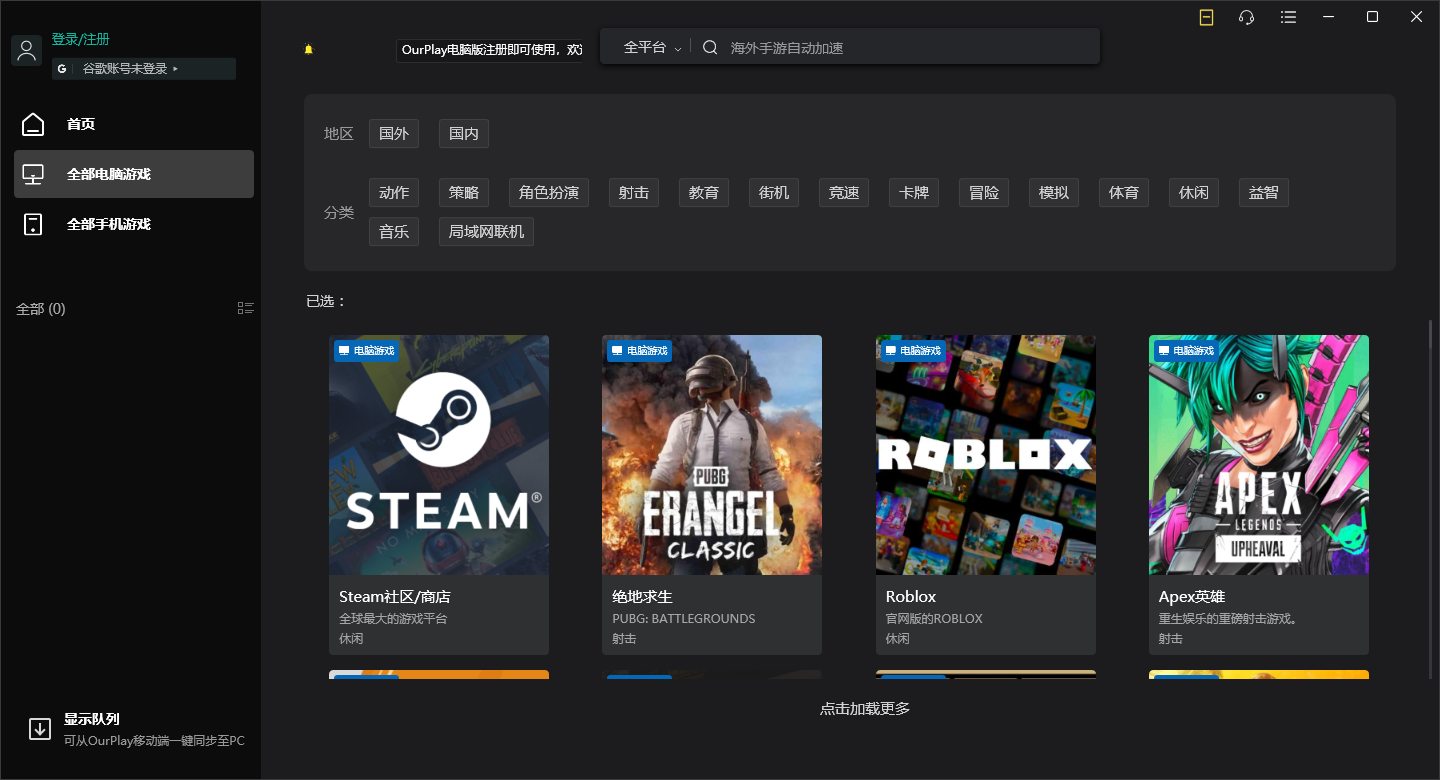Image resolution: width=1440 pixels, height=780 pixels.
Task: Click the list view icon next to 全部 (0)
Action: coord(246,307)
